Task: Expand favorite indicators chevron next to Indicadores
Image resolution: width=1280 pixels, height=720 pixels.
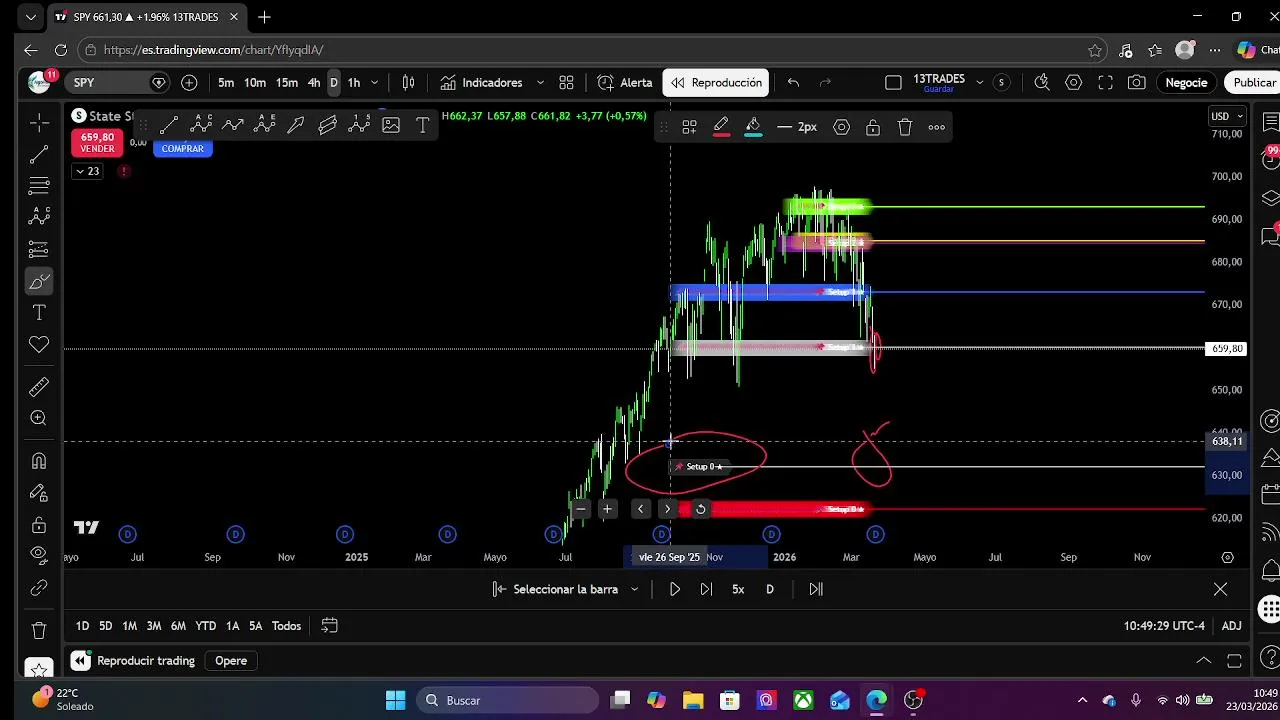Action: tap(540, 83)
